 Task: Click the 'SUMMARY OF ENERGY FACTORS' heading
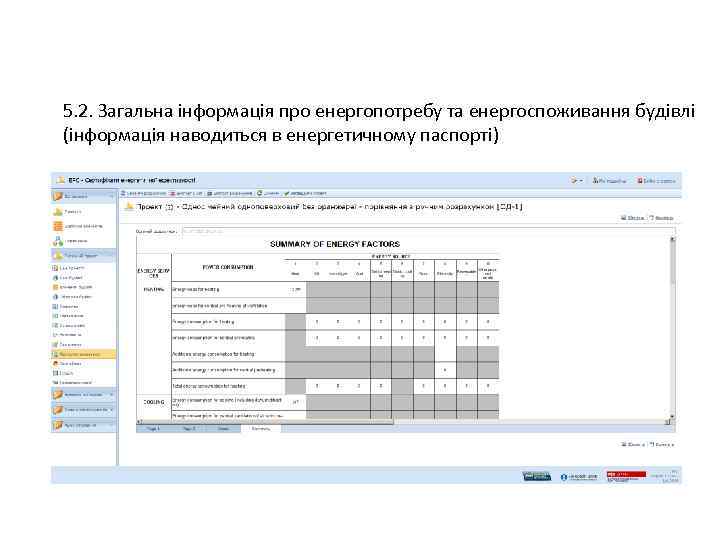coord(335,244)
